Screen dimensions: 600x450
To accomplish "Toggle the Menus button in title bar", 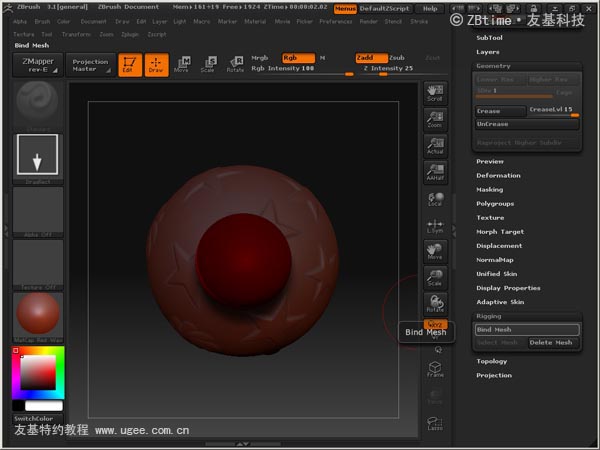I will tap(345, 8).
